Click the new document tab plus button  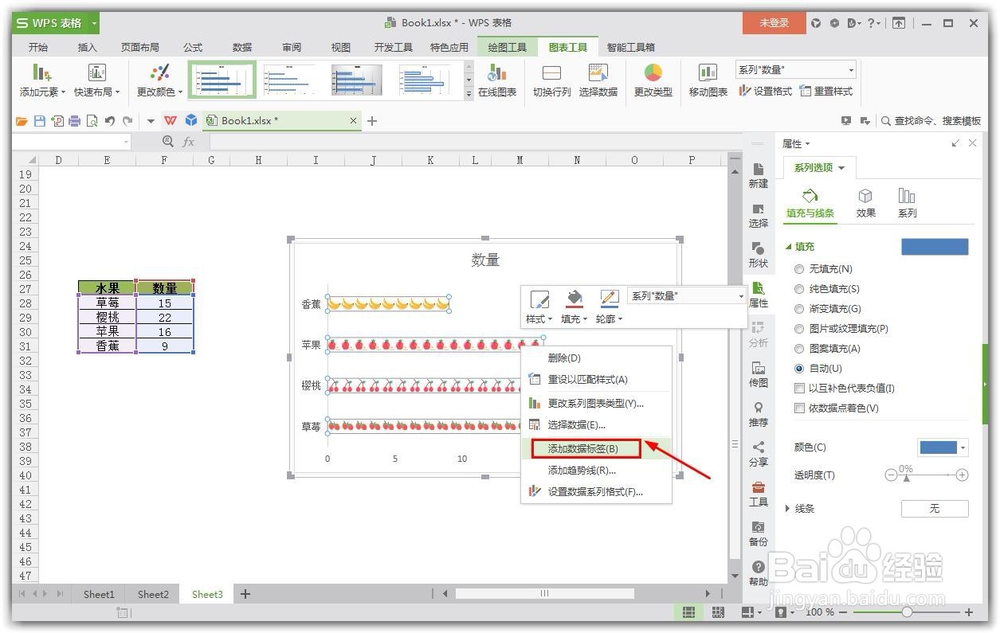pyautogui.click(x=372, y=120)
